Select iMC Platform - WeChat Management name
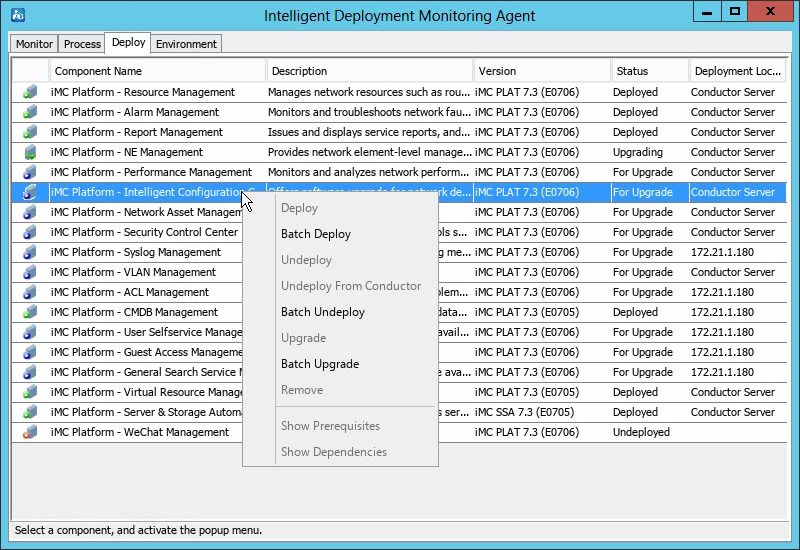 coord(140,432)
